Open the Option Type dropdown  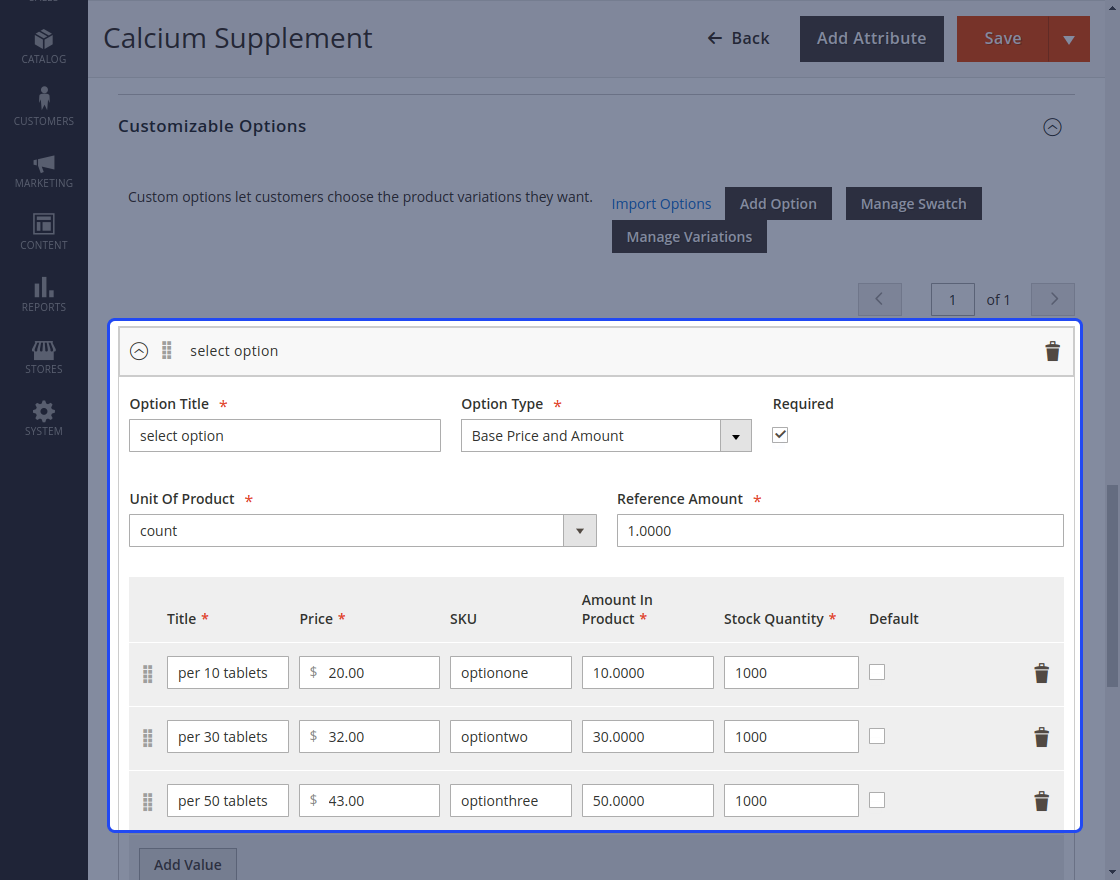click(x=606, y=436)
